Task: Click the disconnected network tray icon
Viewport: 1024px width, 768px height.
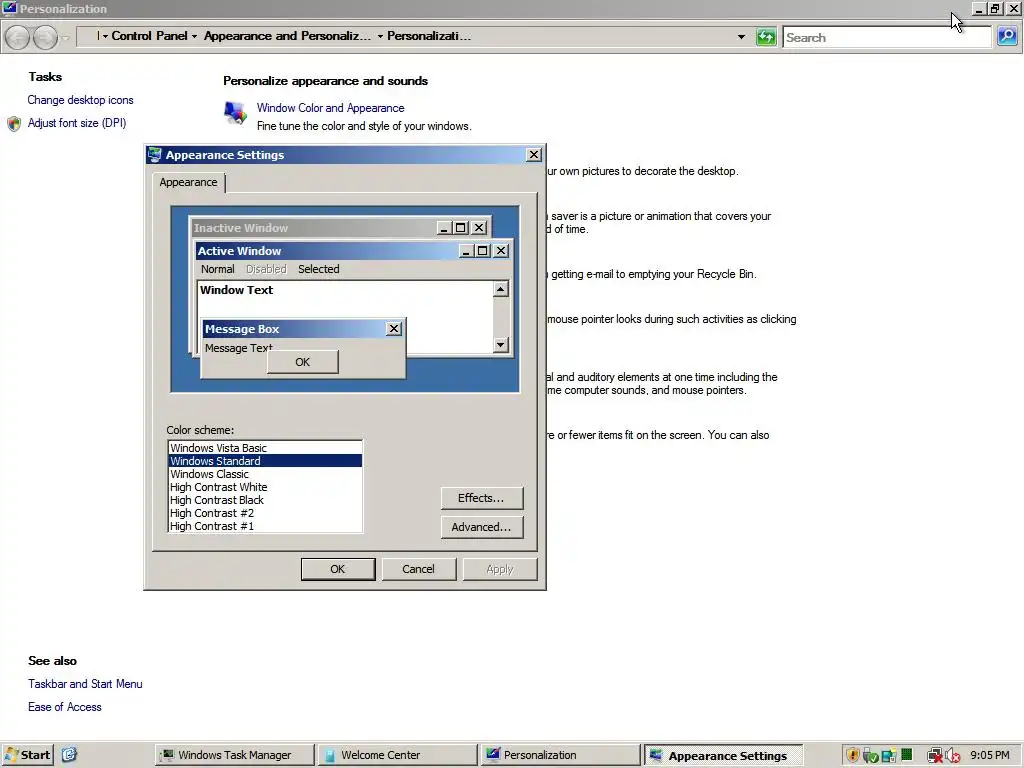Action: coord(935,756)
